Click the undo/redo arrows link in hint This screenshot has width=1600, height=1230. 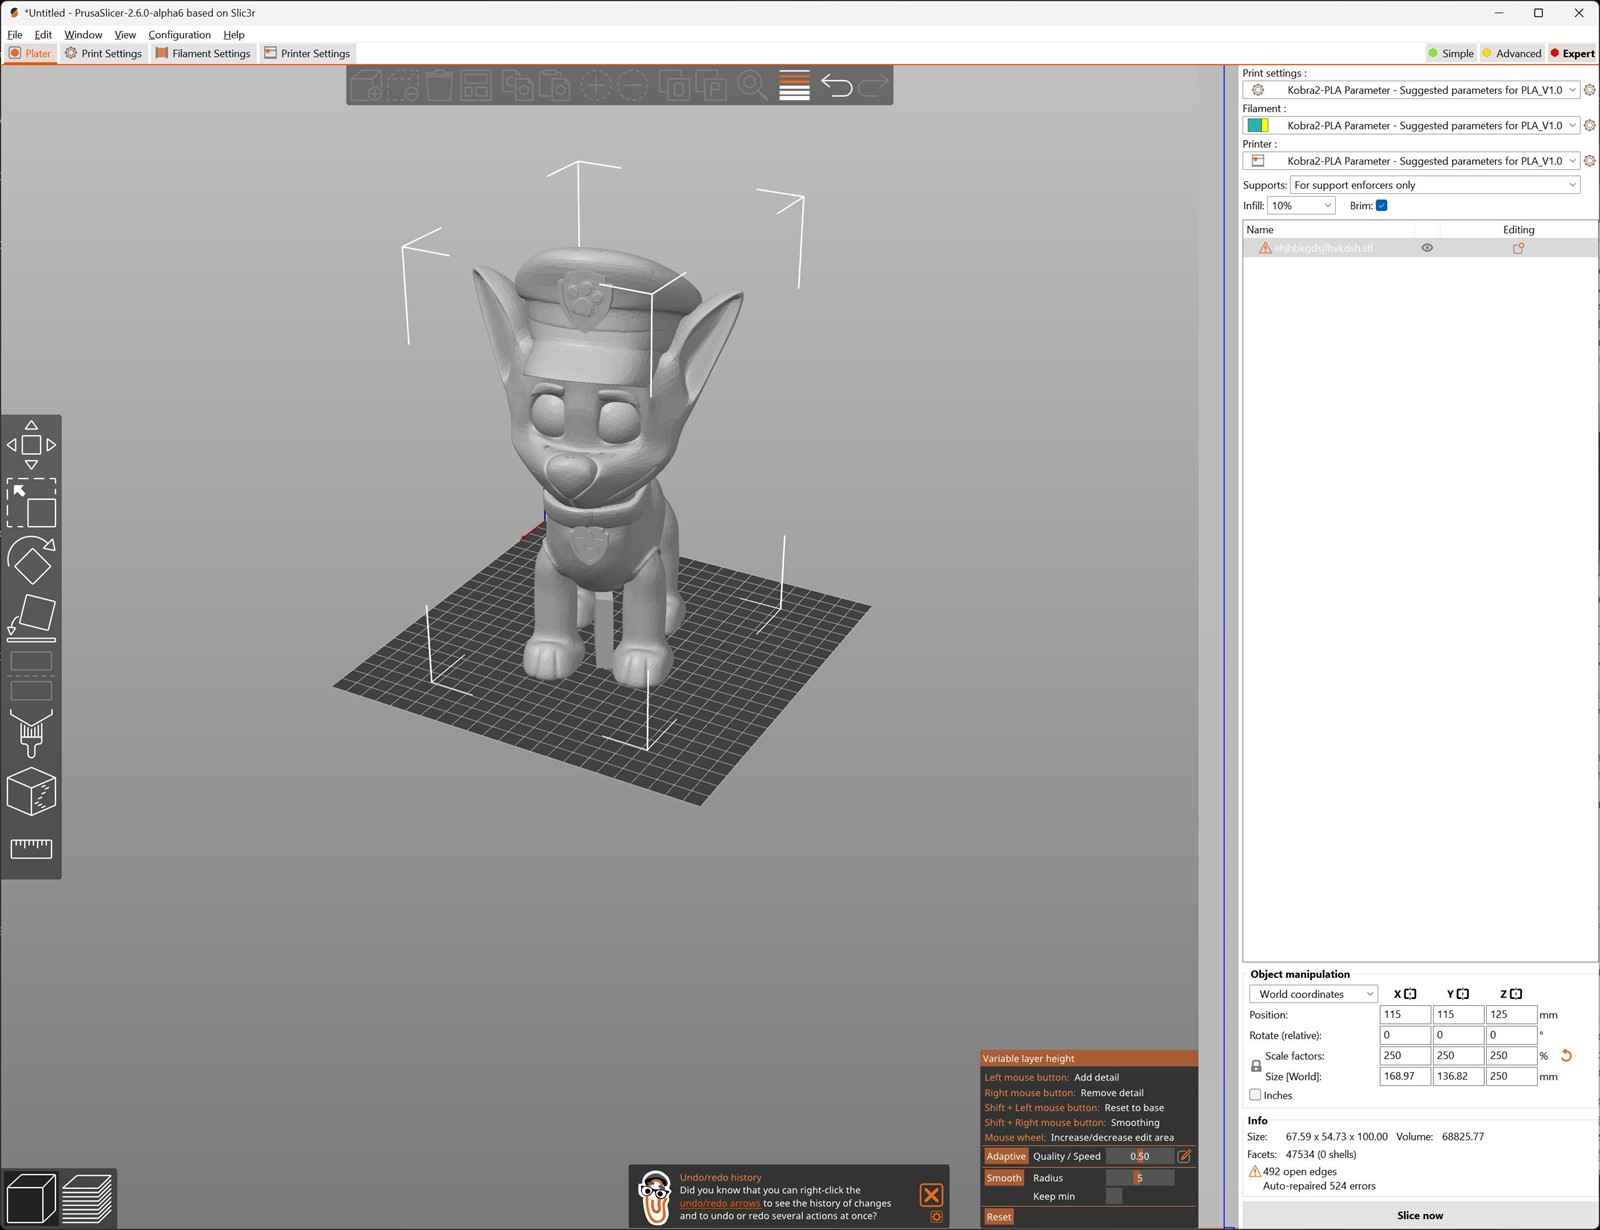pos(720,1204)
